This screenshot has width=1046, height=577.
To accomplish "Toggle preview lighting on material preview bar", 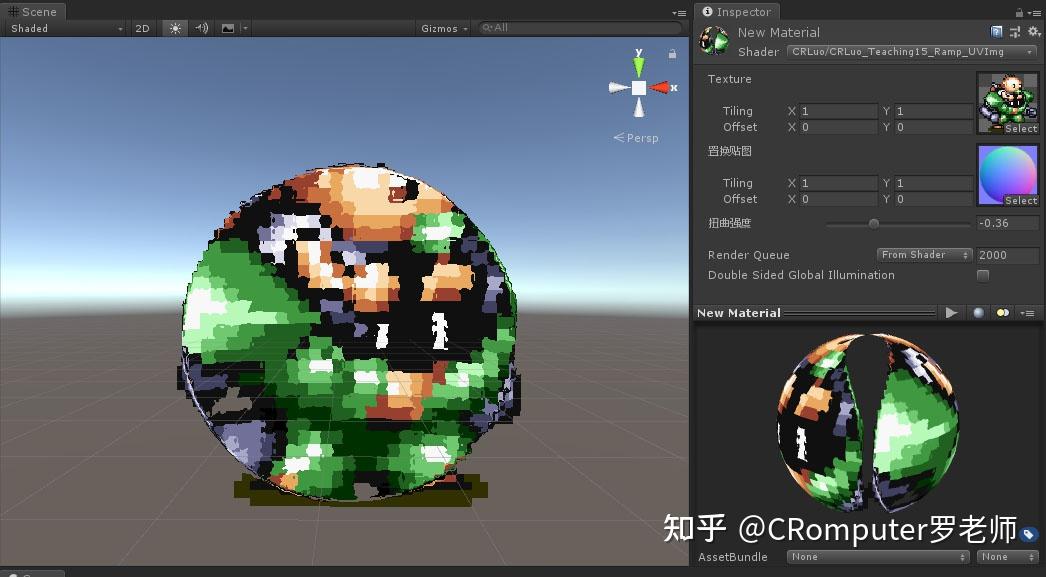I will [x=1003, y=313].
